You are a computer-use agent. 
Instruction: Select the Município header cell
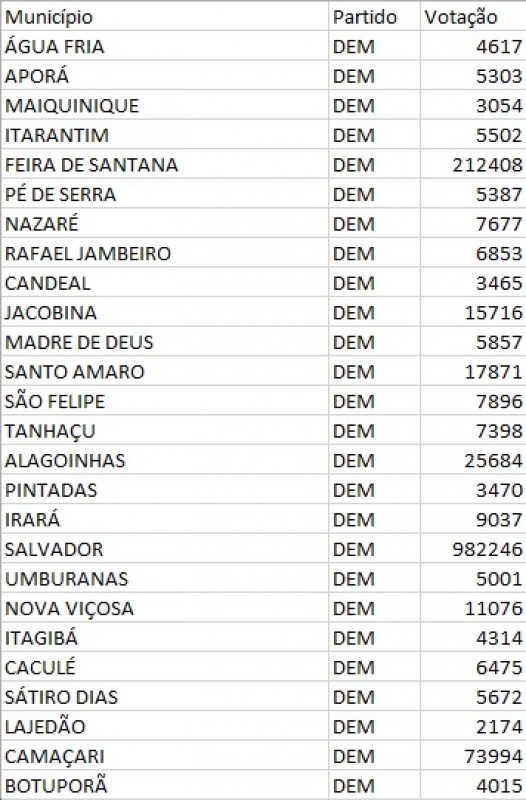pyautogui.click(x=165, y=17)
